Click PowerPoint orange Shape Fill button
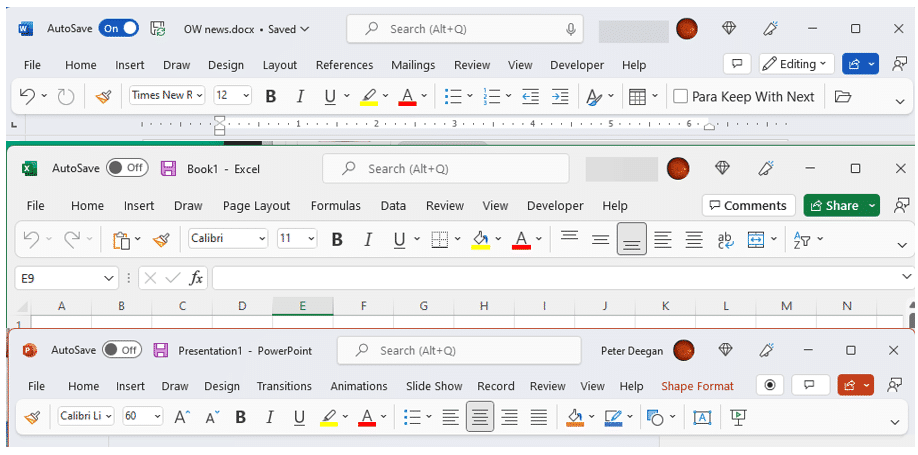Image resolution: width=918 pixels, height=455 pixels. tap(574, 417)
